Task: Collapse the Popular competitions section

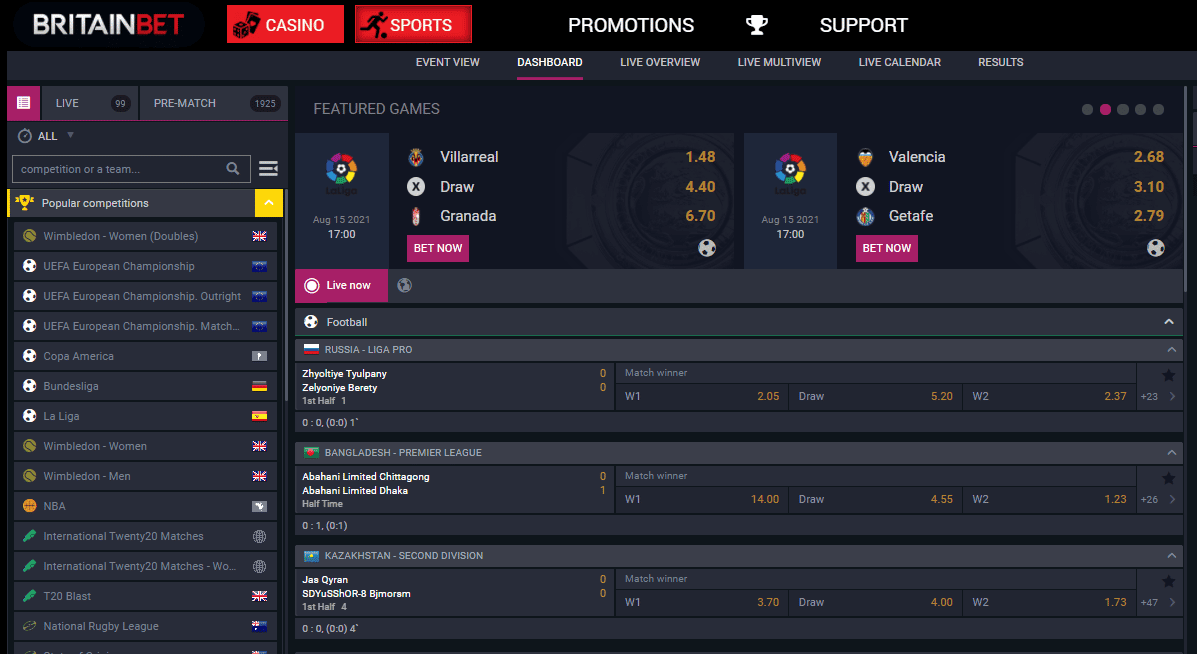Action: [268, 203]
